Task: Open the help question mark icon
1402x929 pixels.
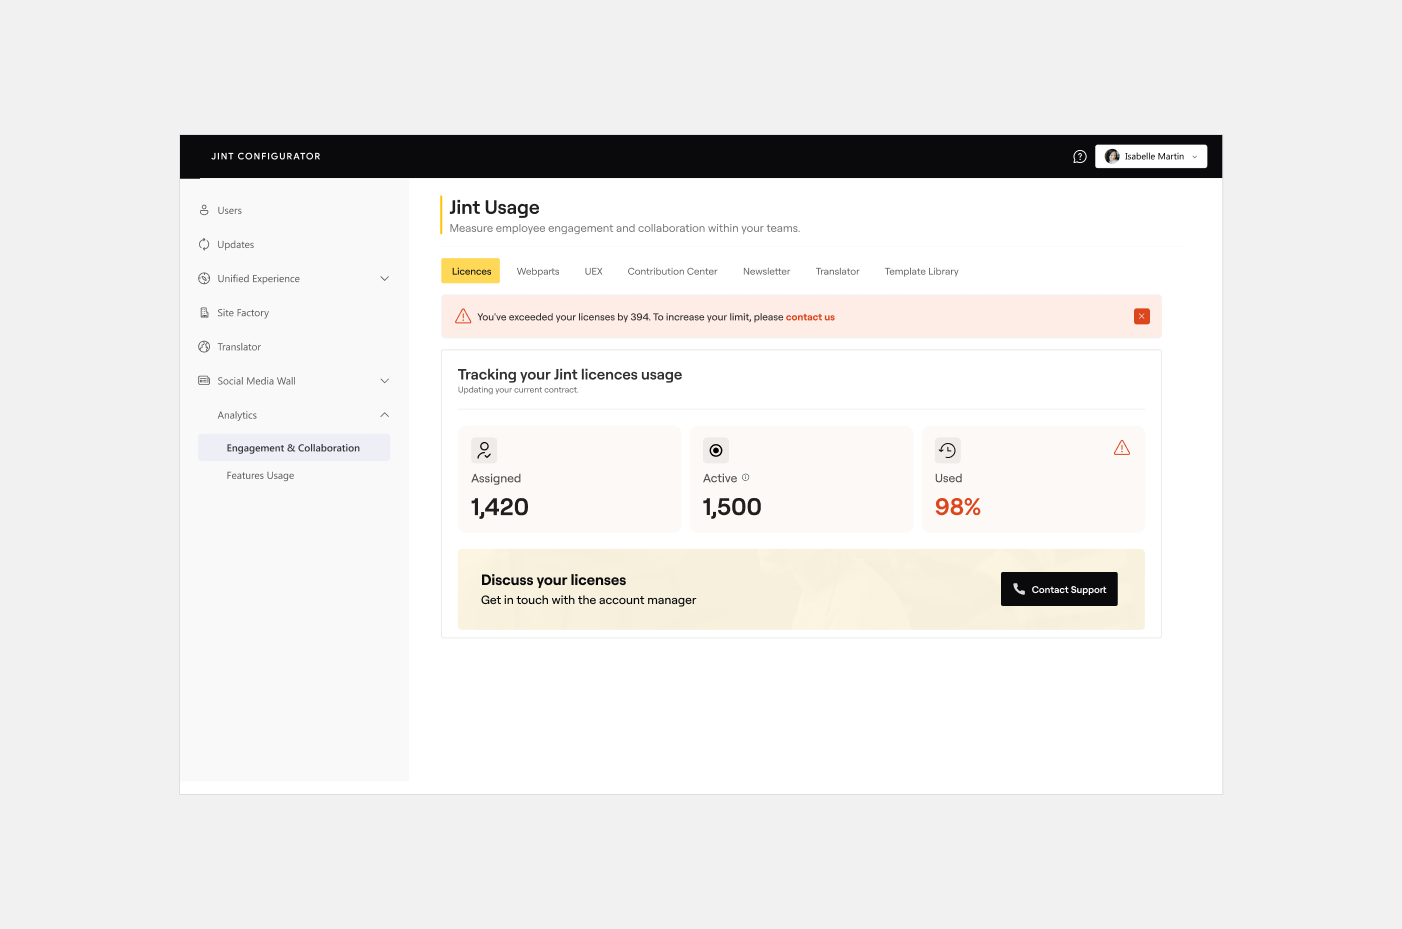Action: [1080, 157]
